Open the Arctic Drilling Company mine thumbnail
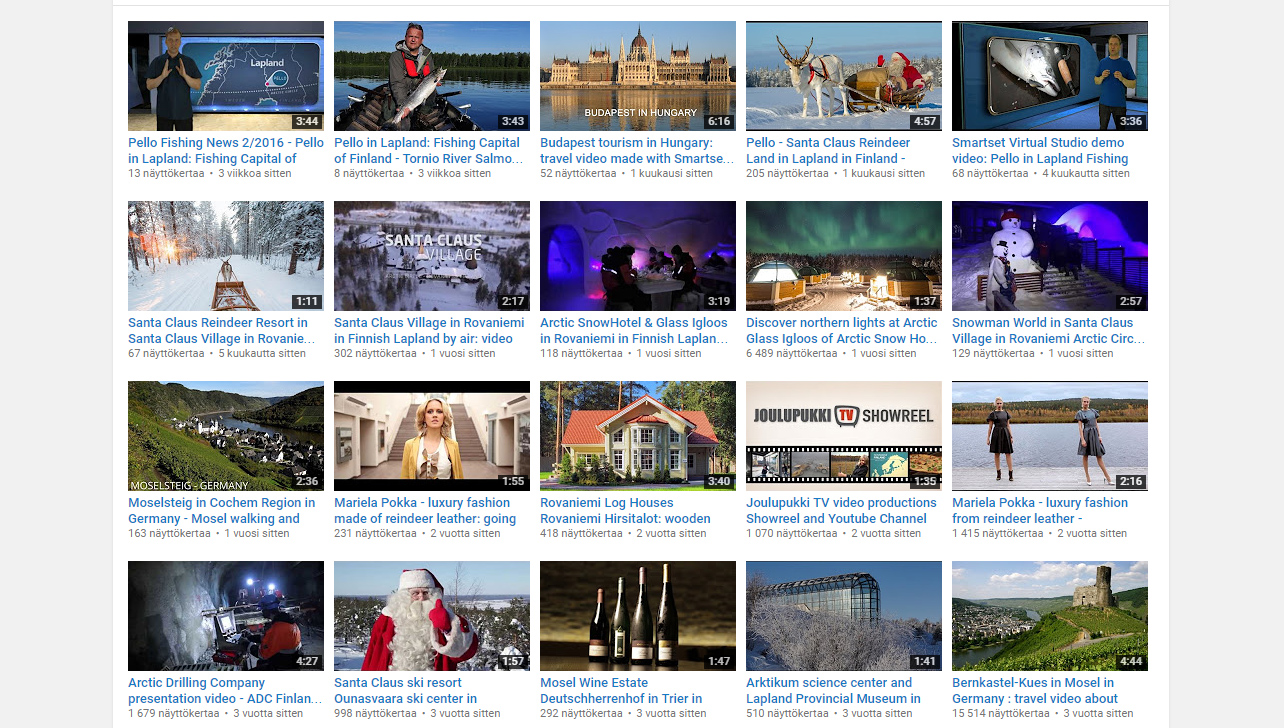This screenshot has height=728, width=1284. coord(226,616)
